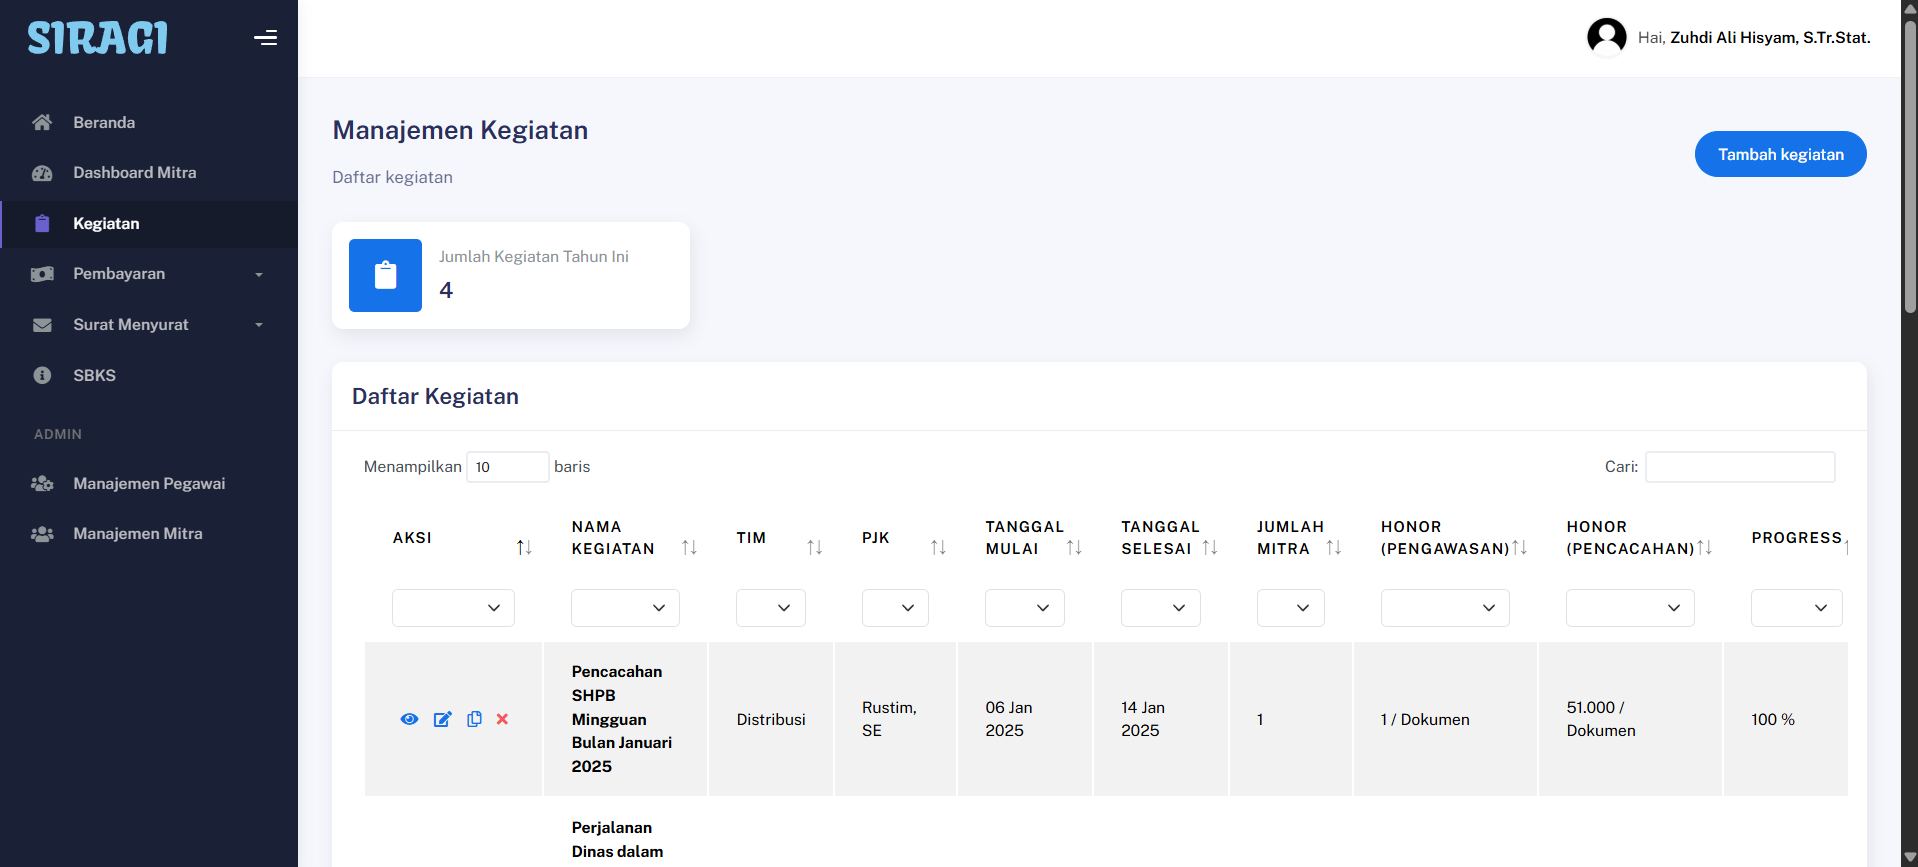
Task: Click the Cari search input field
Action: (1739, 467)
